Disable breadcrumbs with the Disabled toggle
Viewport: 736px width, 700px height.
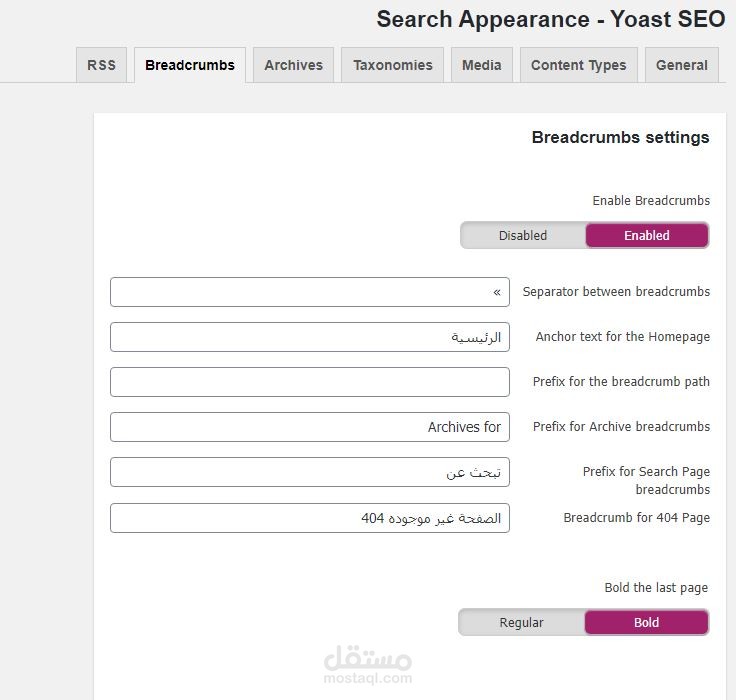pyautogui.click(x=523, y=236)
